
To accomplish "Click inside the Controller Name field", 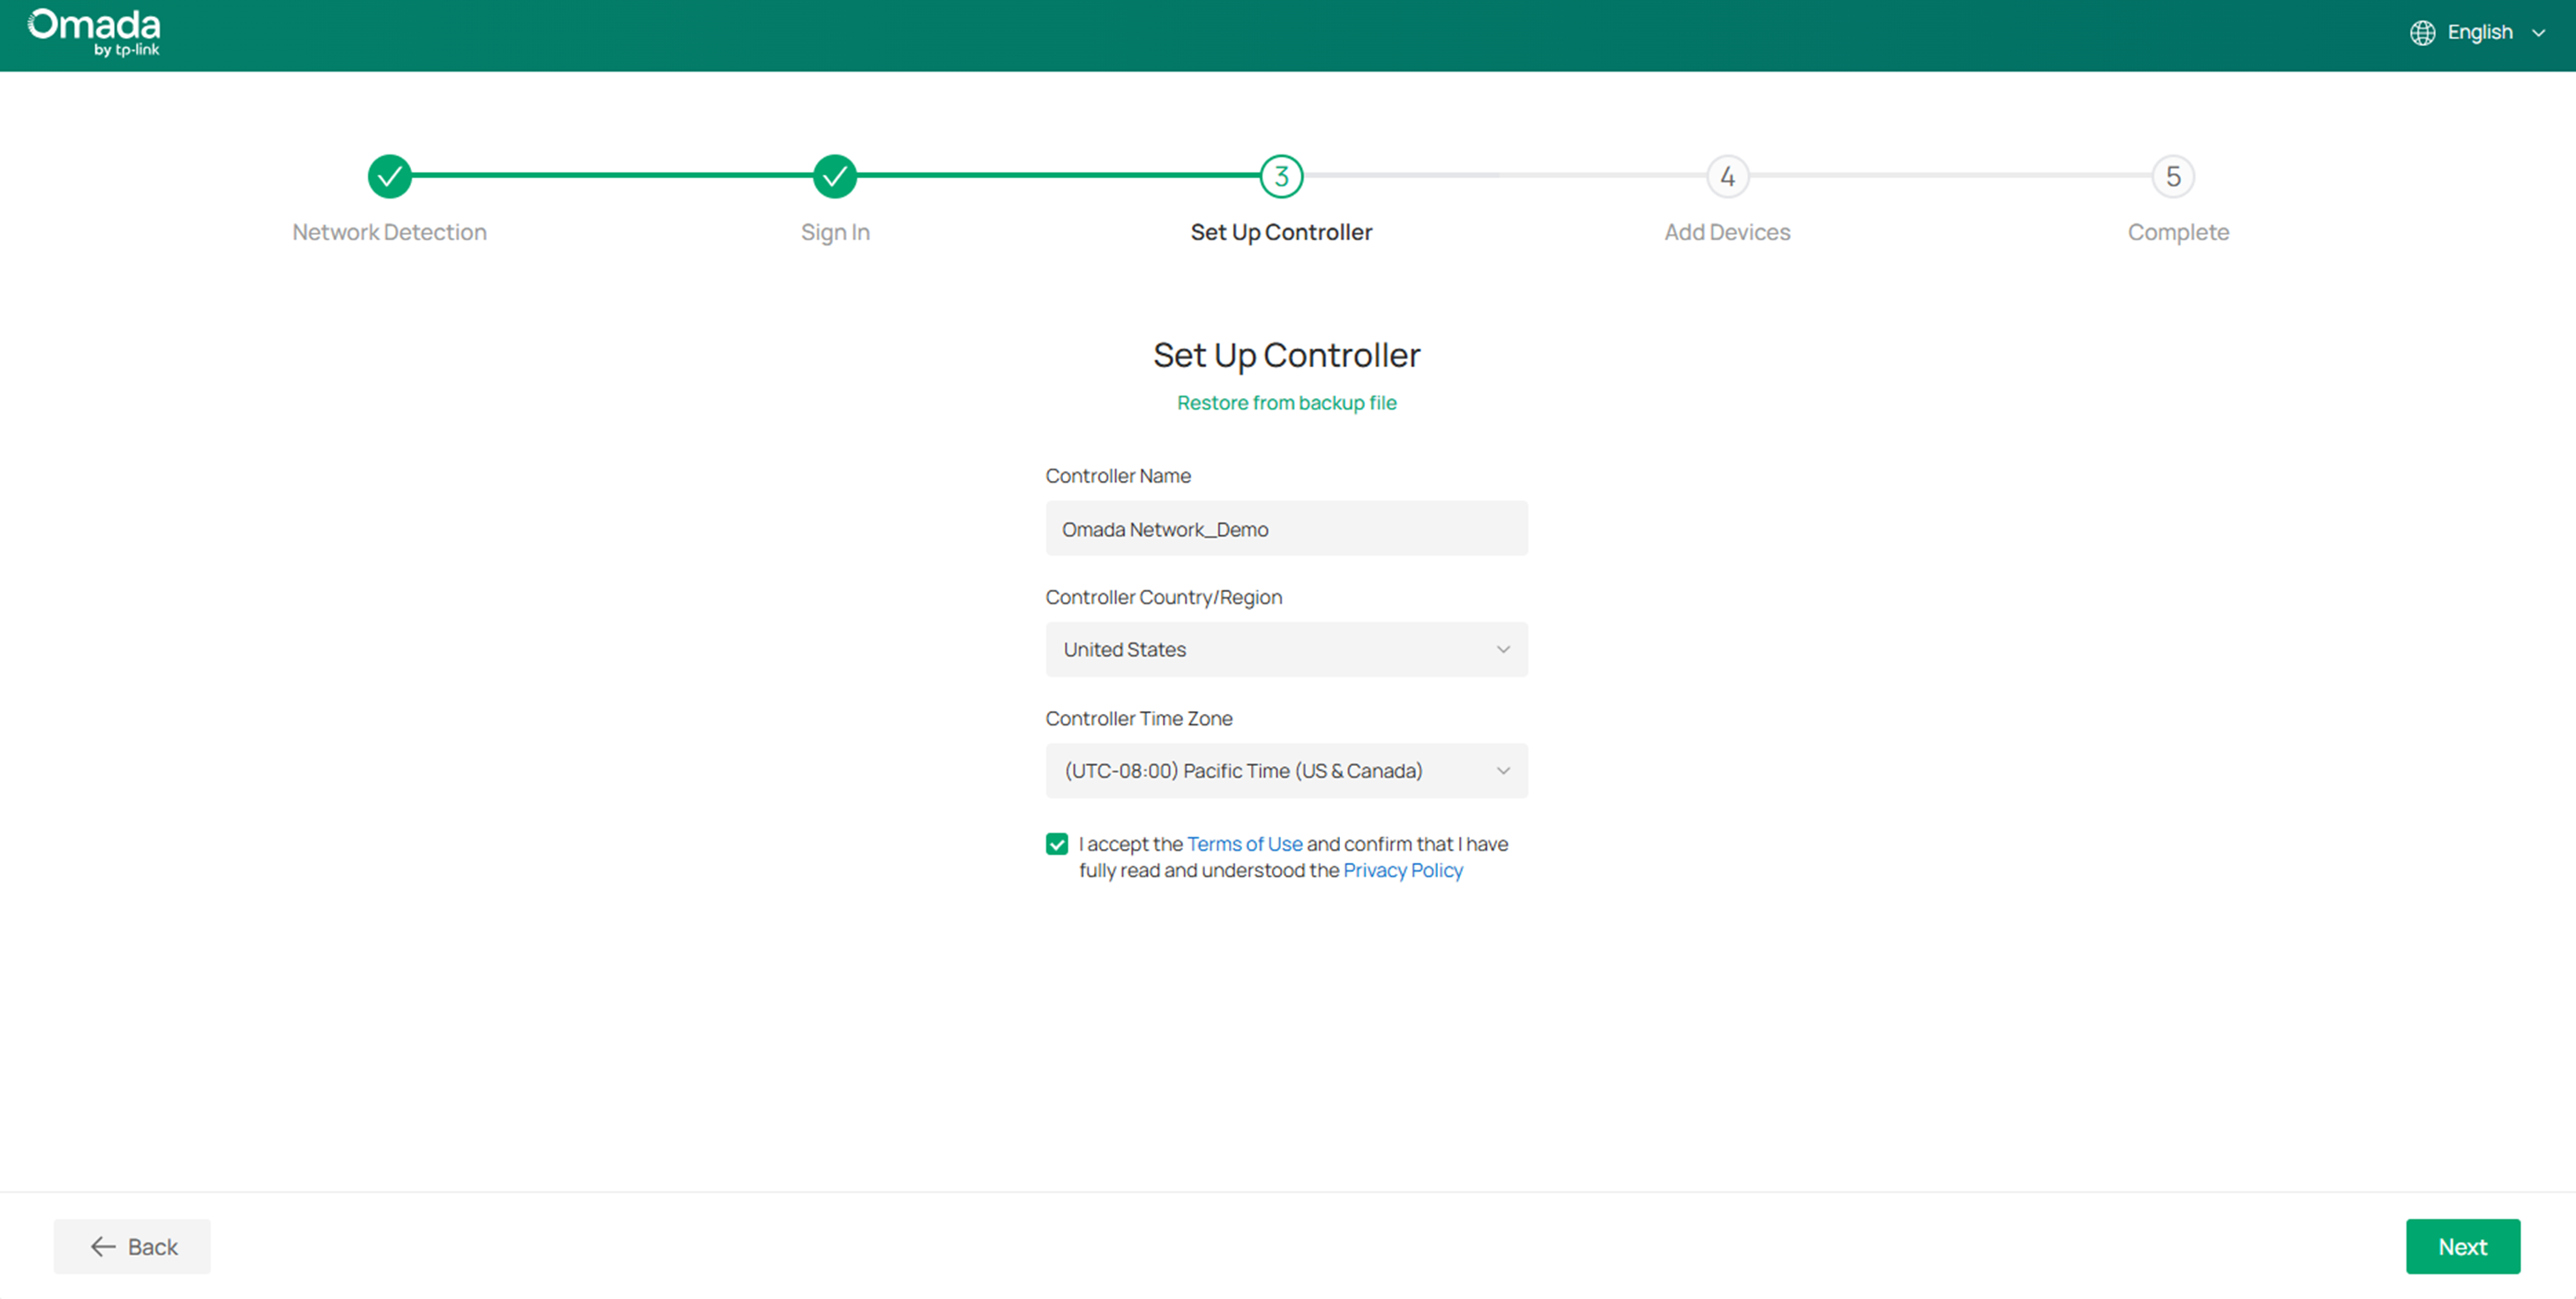I will tap(1286, 528).
